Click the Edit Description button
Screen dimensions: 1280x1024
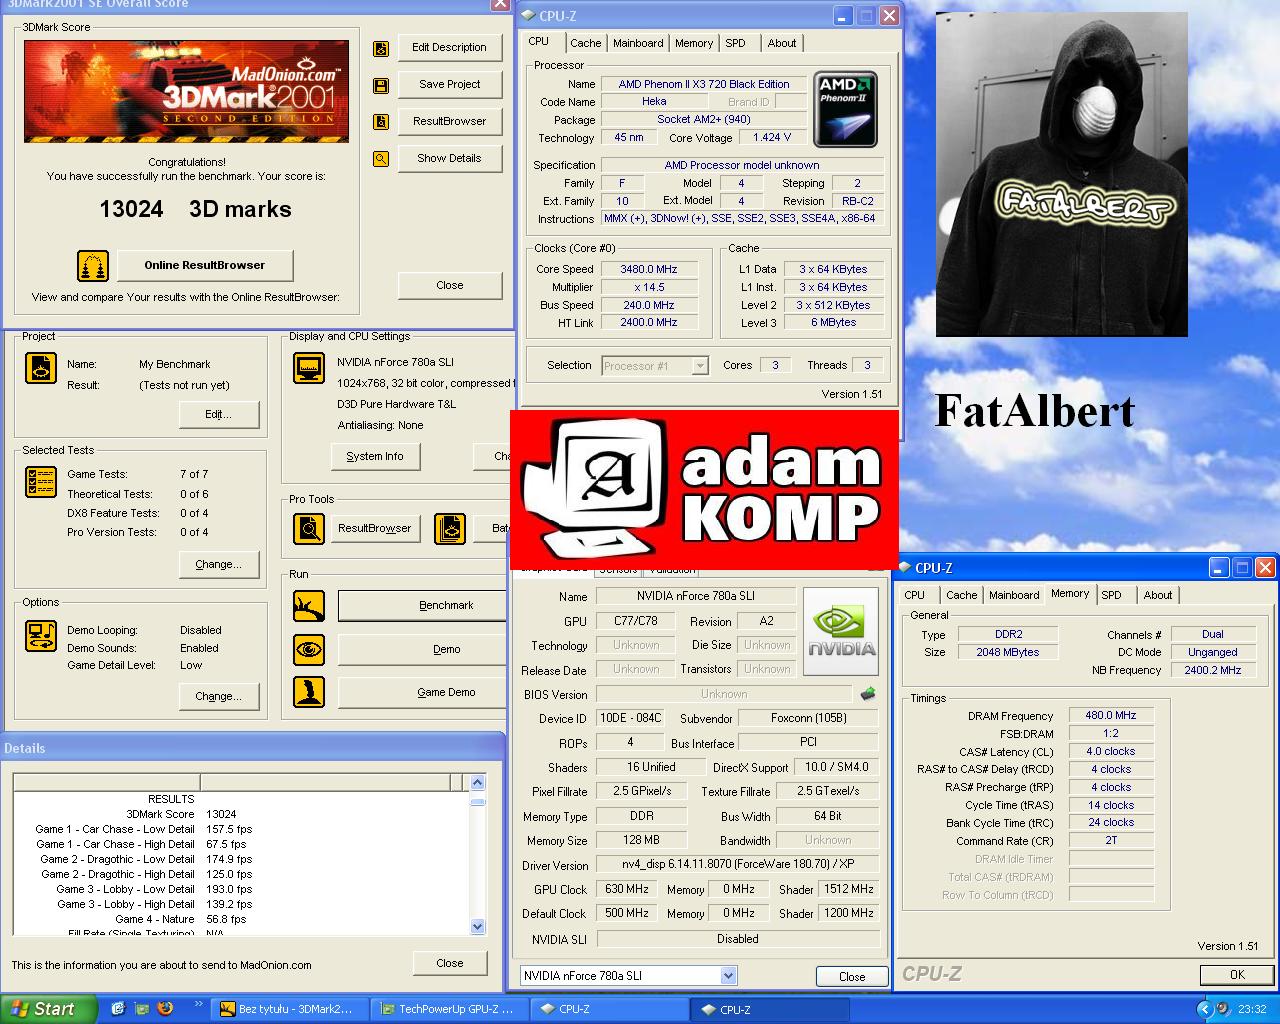click(449, 47)
